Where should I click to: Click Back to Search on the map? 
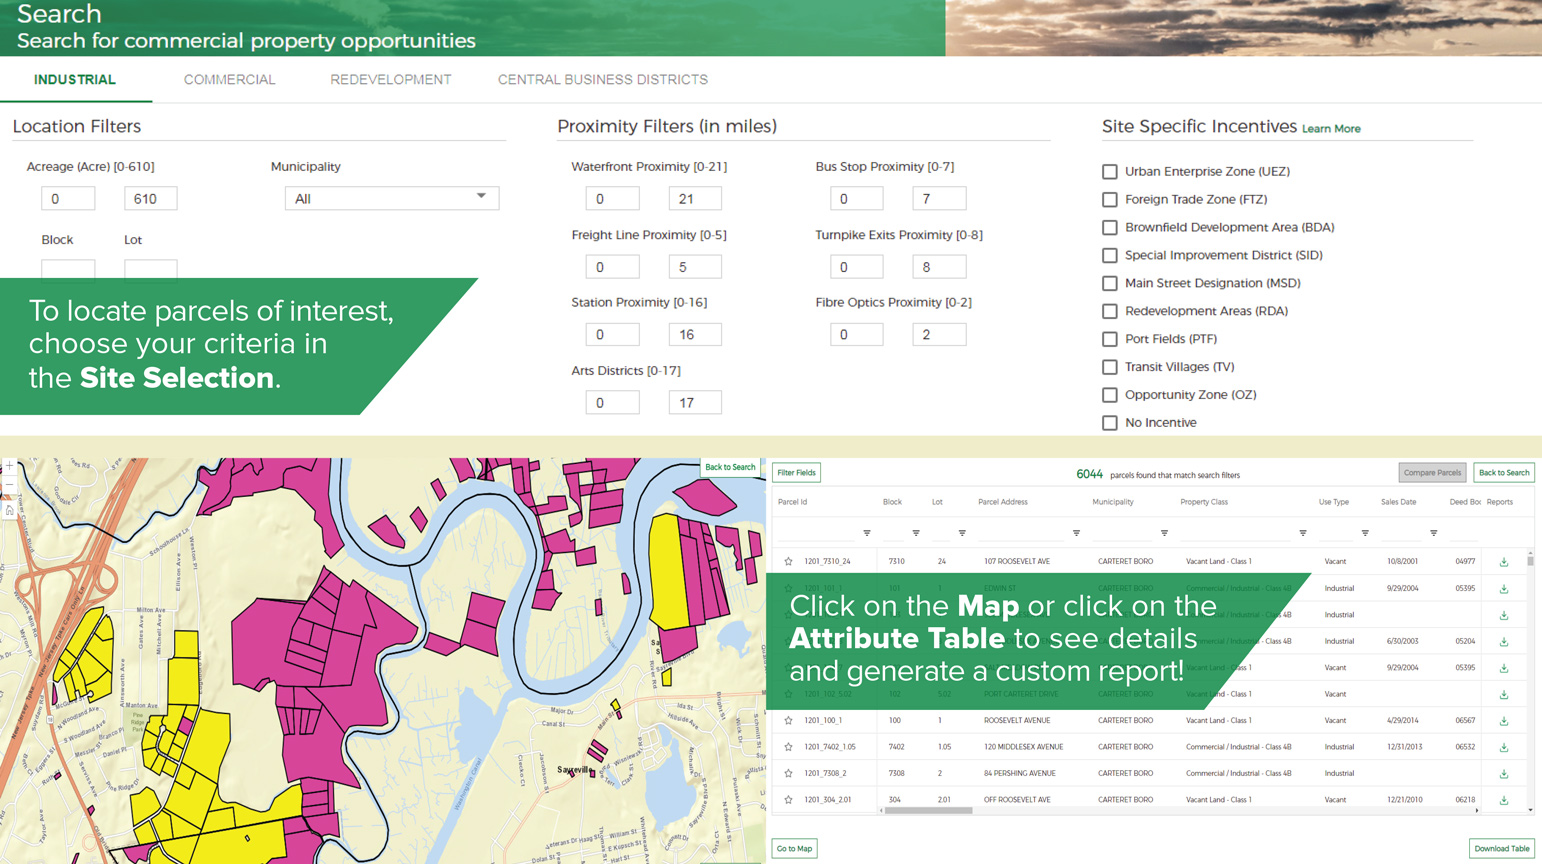pyautogui.click(x=730, y=467)
